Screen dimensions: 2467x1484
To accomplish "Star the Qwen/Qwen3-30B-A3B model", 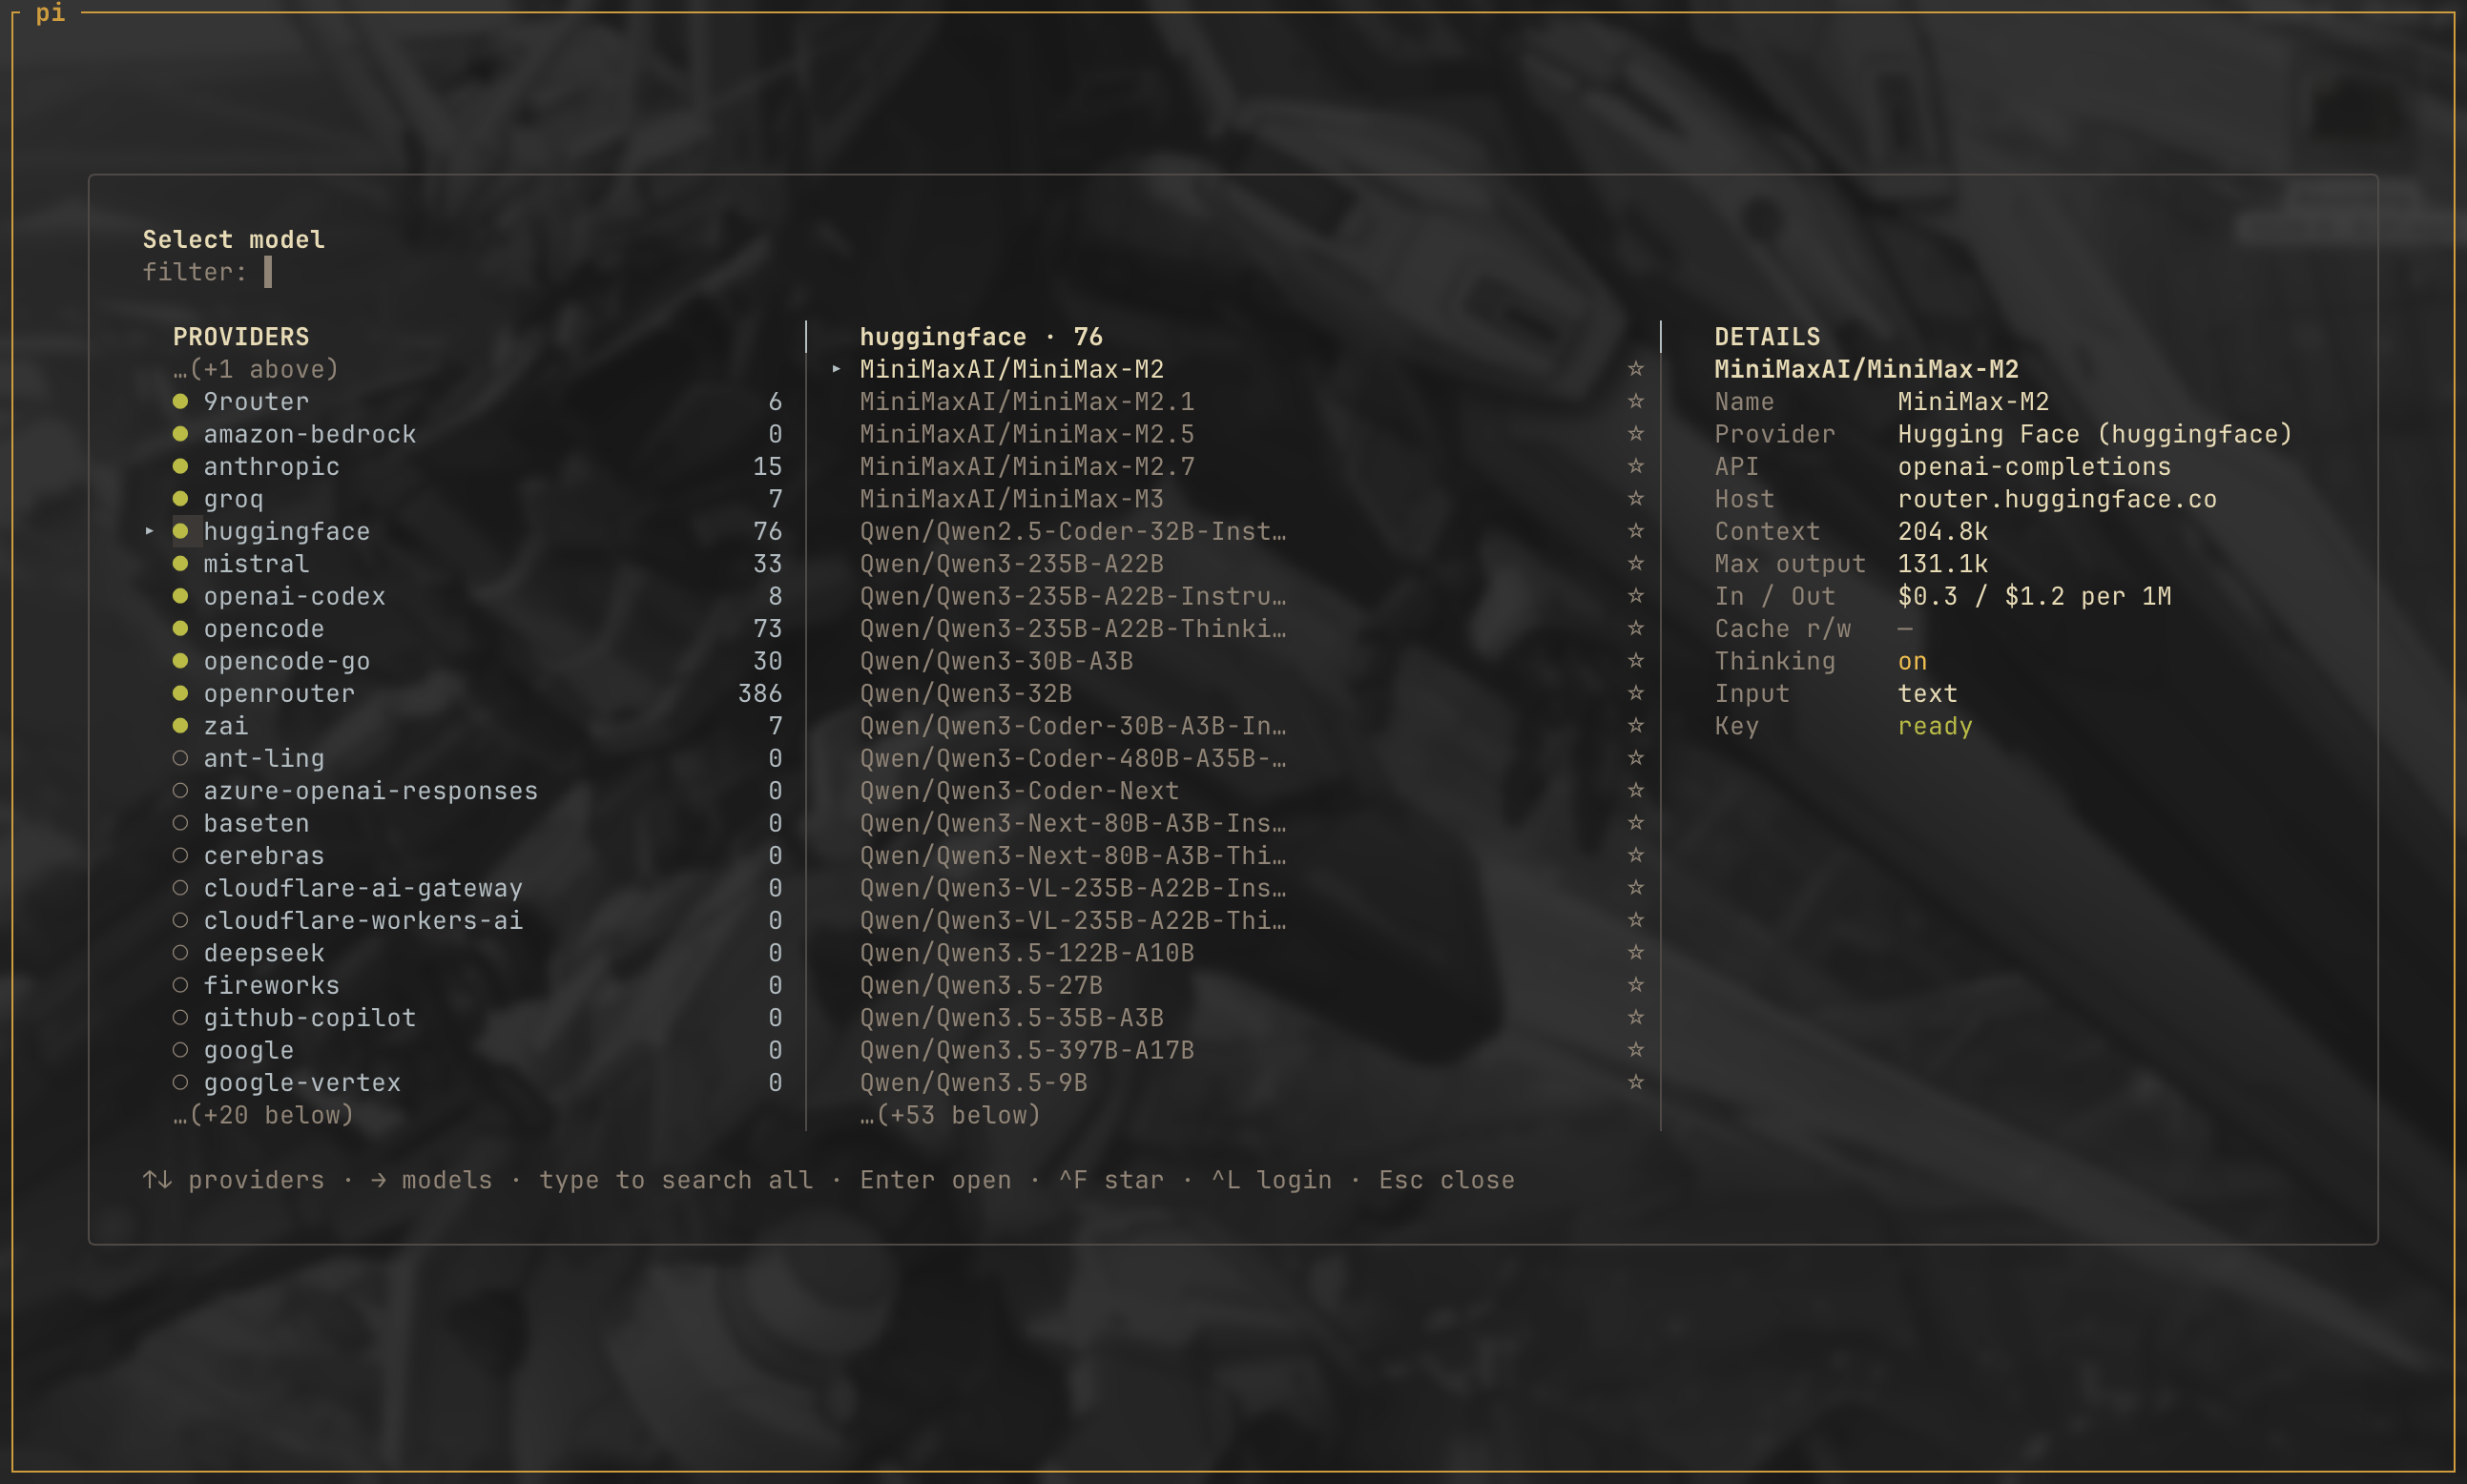I will pos(1635,661).
